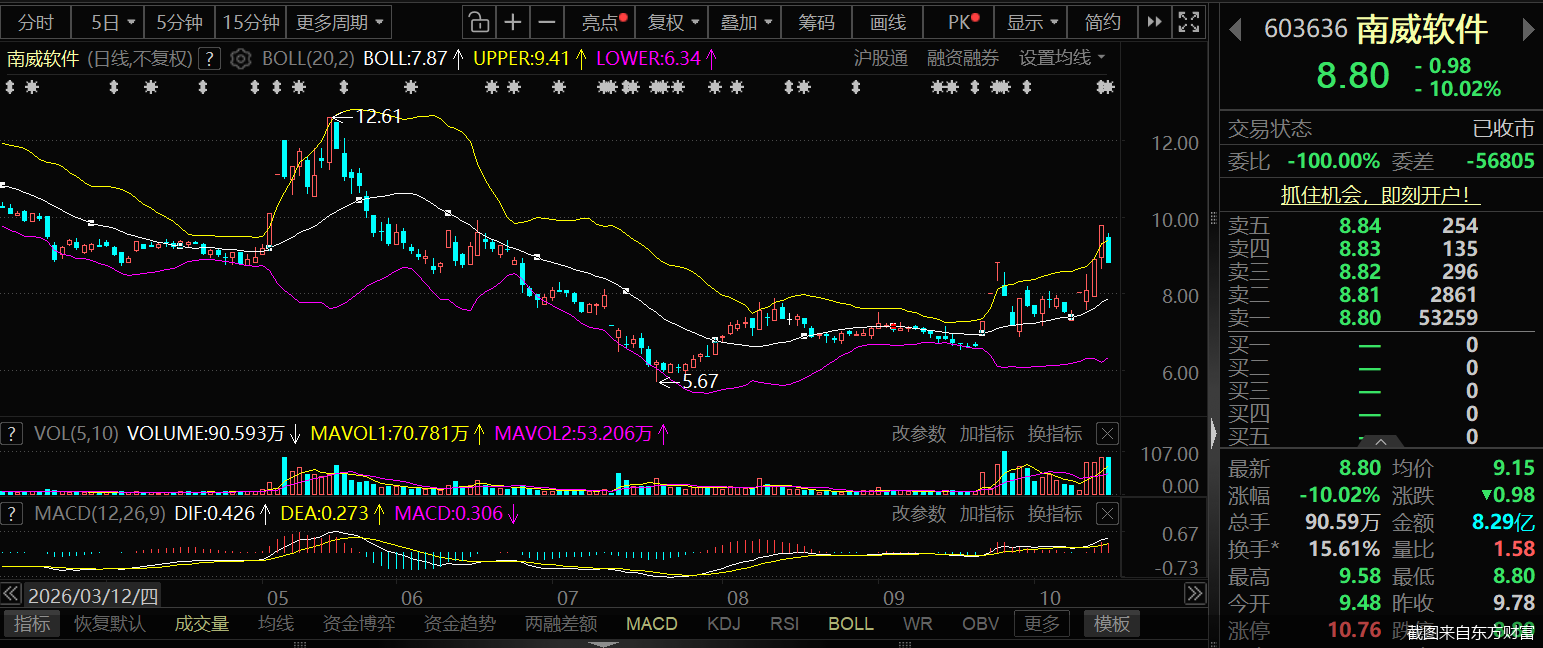1543x648 pixels.
Task: Expand the 设置均线 dropdown
Action: pos(1062,59)
